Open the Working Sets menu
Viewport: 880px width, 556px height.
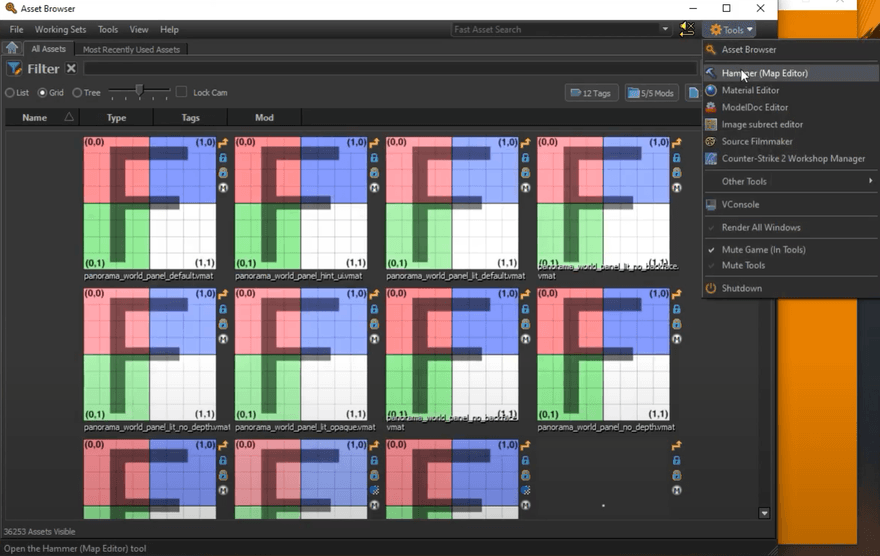pos(62,30)
